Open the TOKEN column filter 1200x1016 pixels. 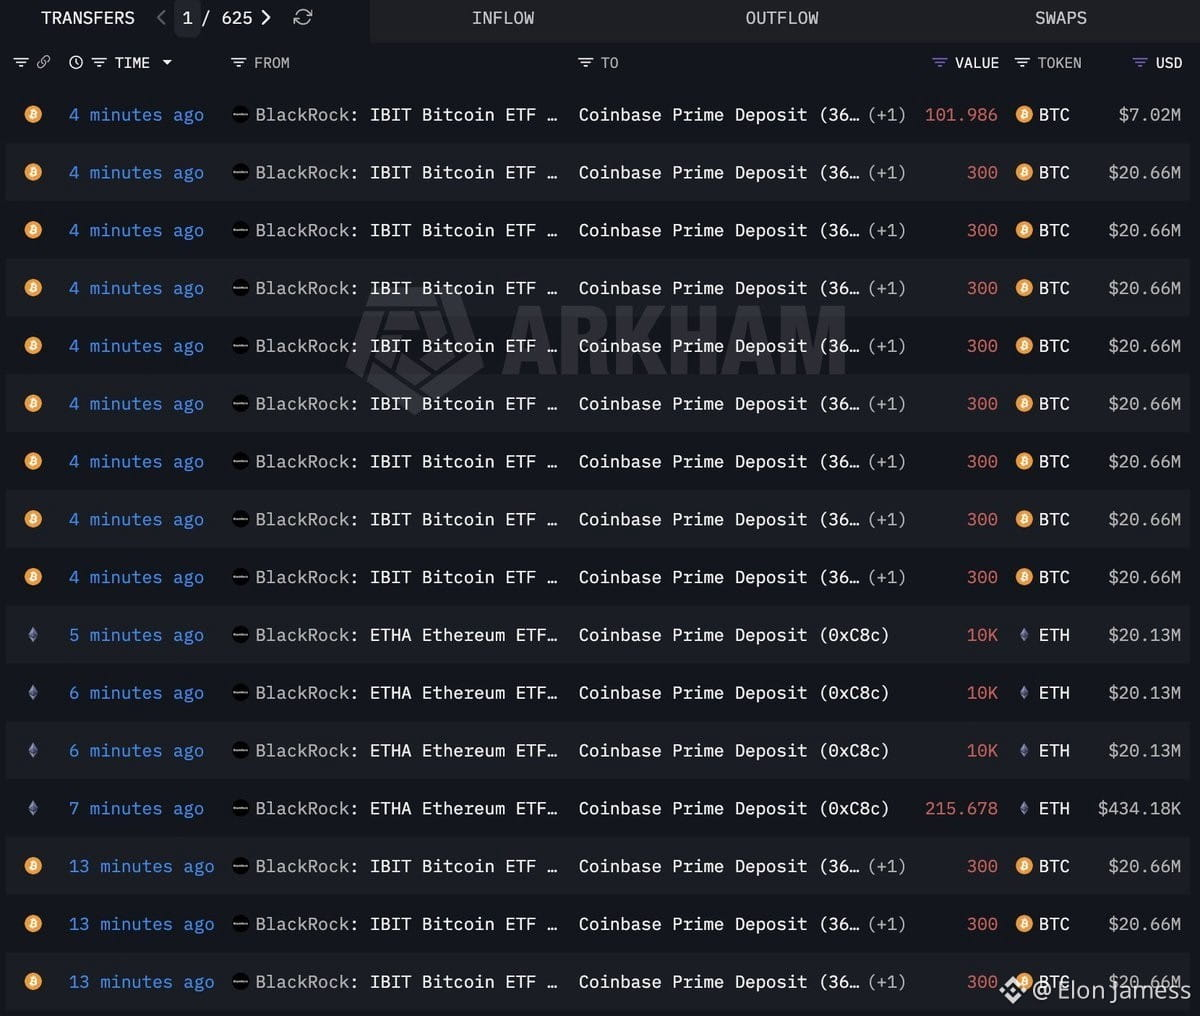tap(1022, 62)
